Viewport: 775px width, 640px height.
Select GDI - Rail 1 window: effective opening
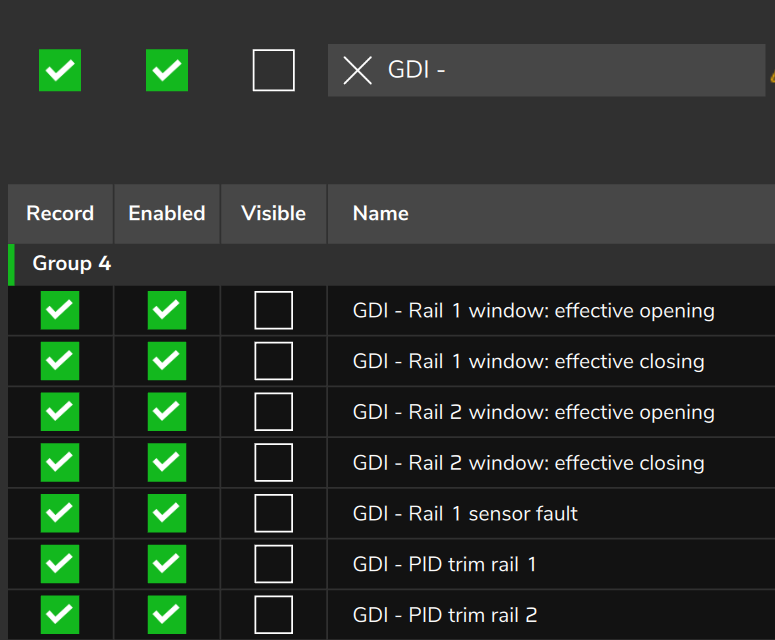[x=533, y=311]
